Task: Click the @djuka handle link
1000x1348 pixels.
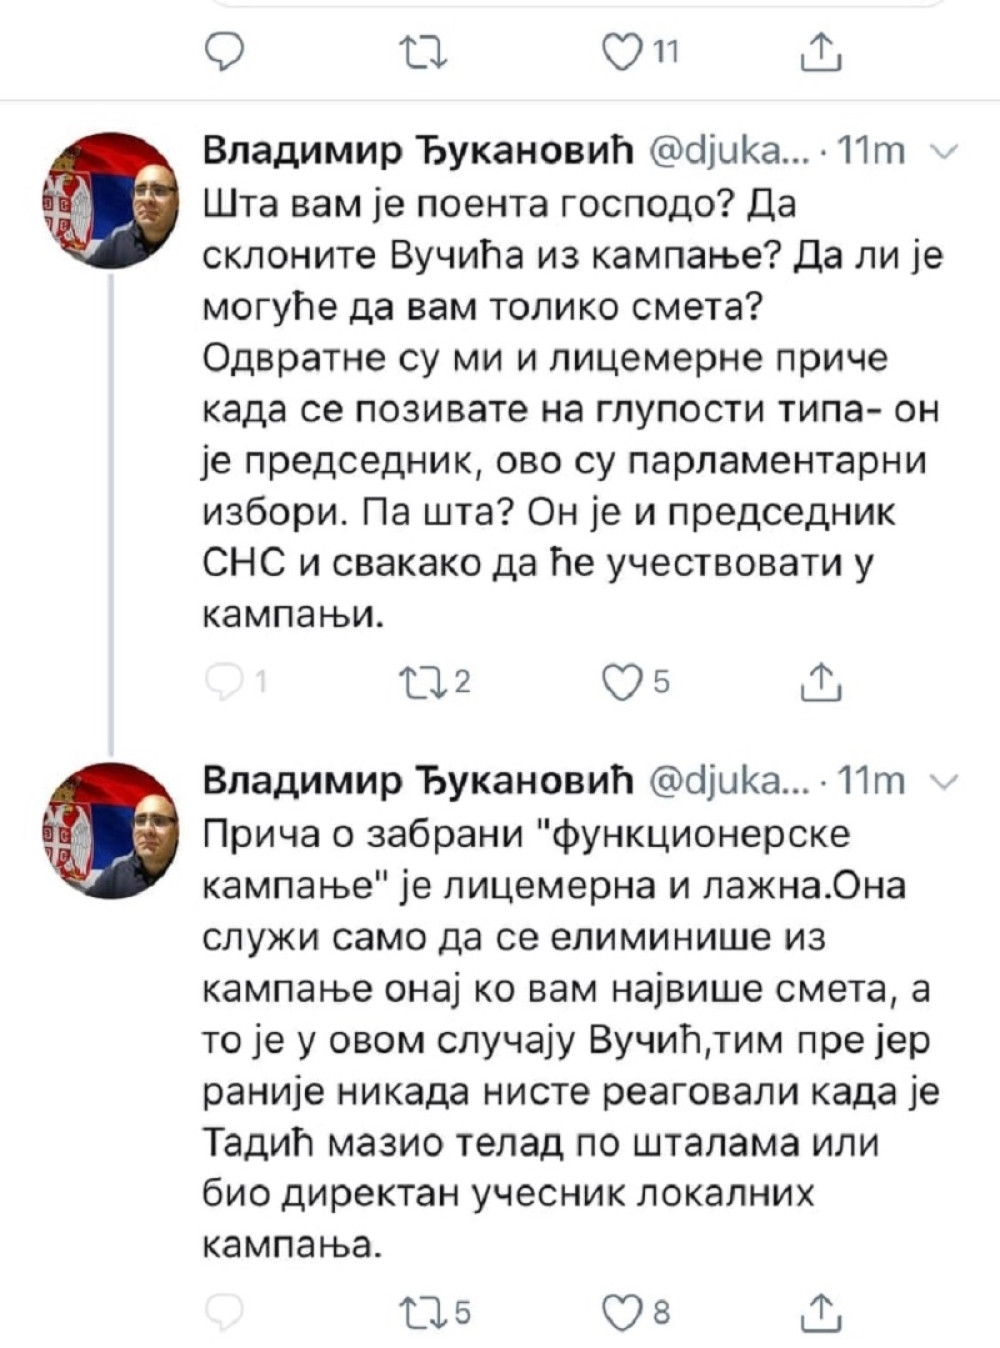Action: click(x=730, y=150)
